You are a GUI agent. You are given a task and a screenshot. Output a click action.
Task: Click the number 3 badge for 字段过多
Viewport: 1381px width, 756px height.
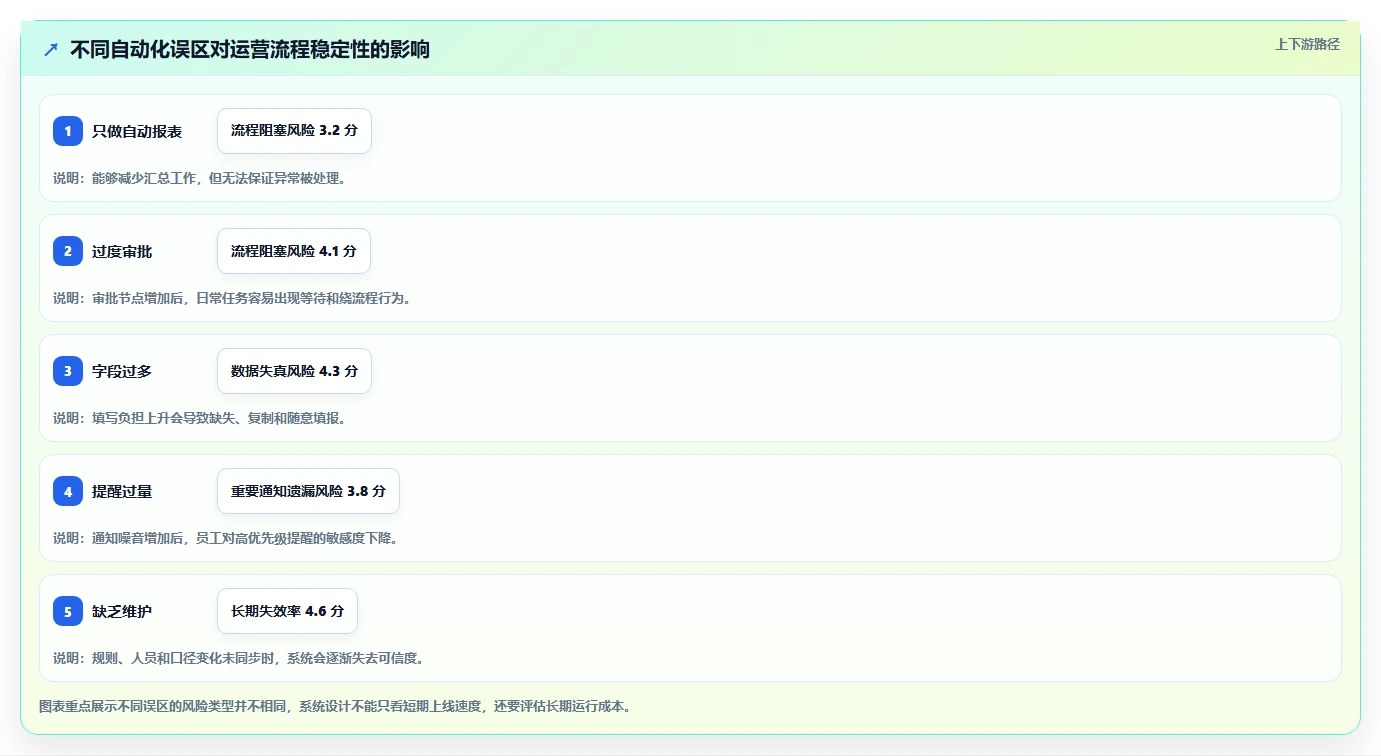coord(68,371)
